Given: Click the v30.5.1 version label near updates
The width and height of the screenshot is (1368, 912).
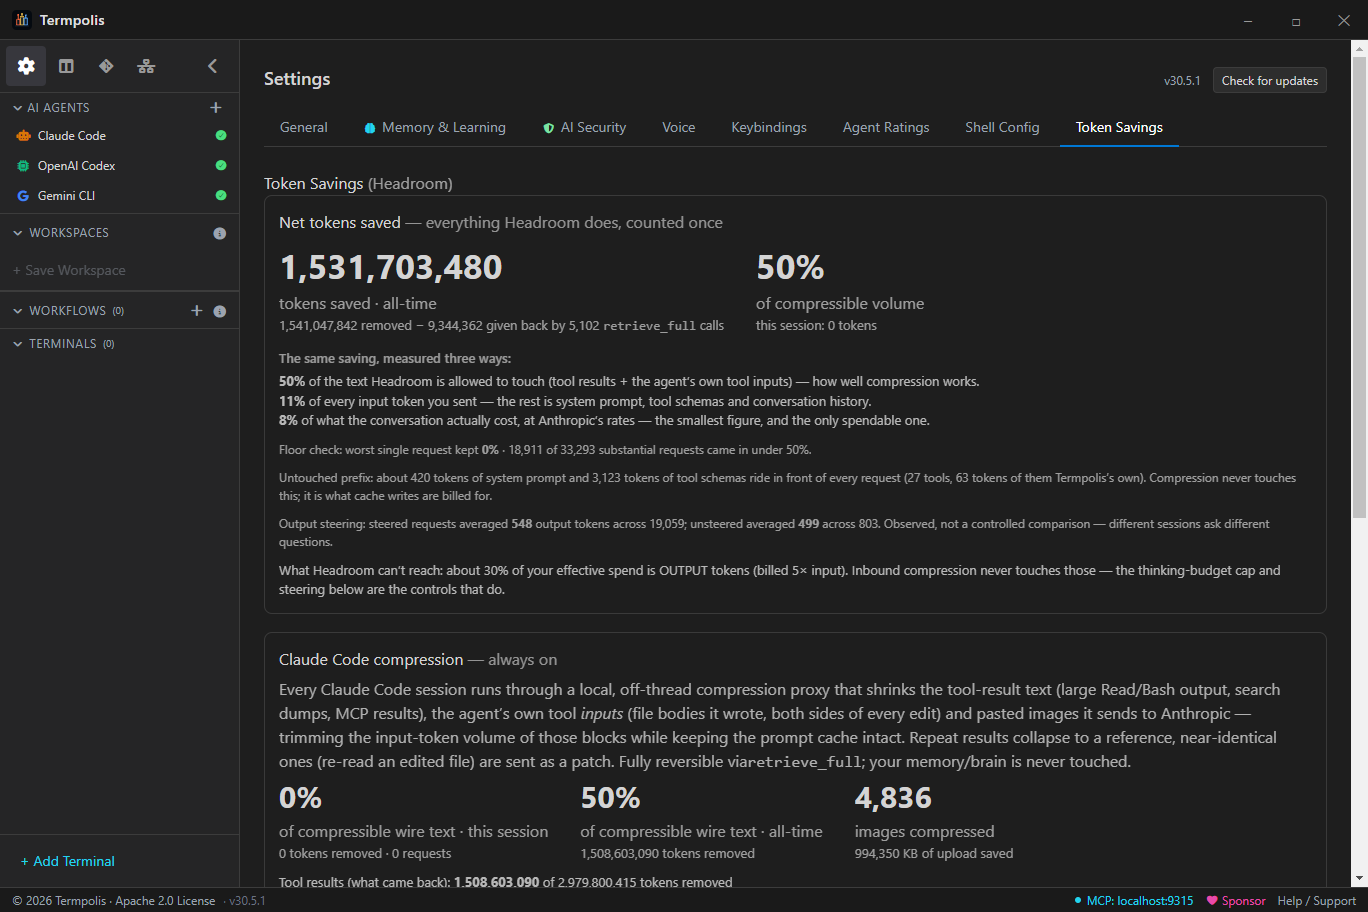Looking at the screenshot, I should [1182, 81].
